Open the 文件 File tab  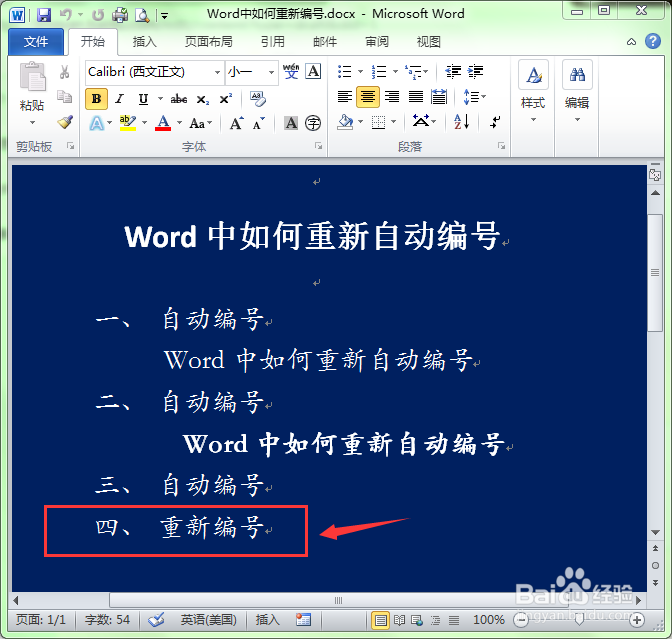pyautogui.click(x=36, y=42)
